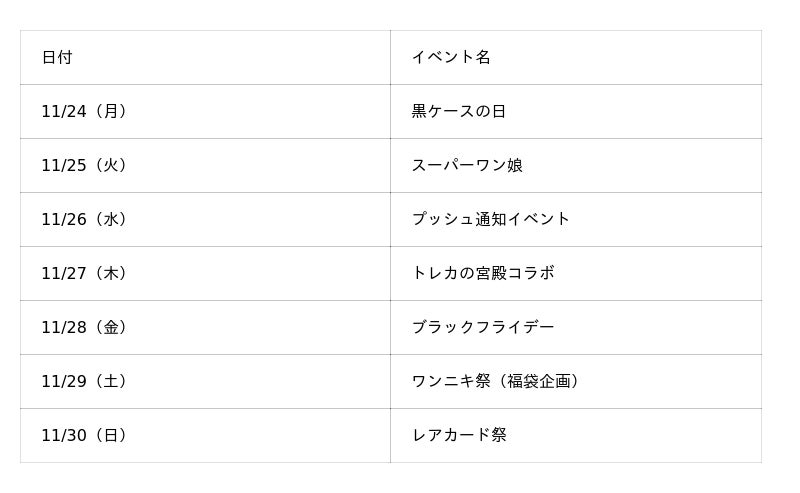Screen dimensions: 800x493
Task: Select the 黒ケースの日 event cell
Action: [459, 112]
